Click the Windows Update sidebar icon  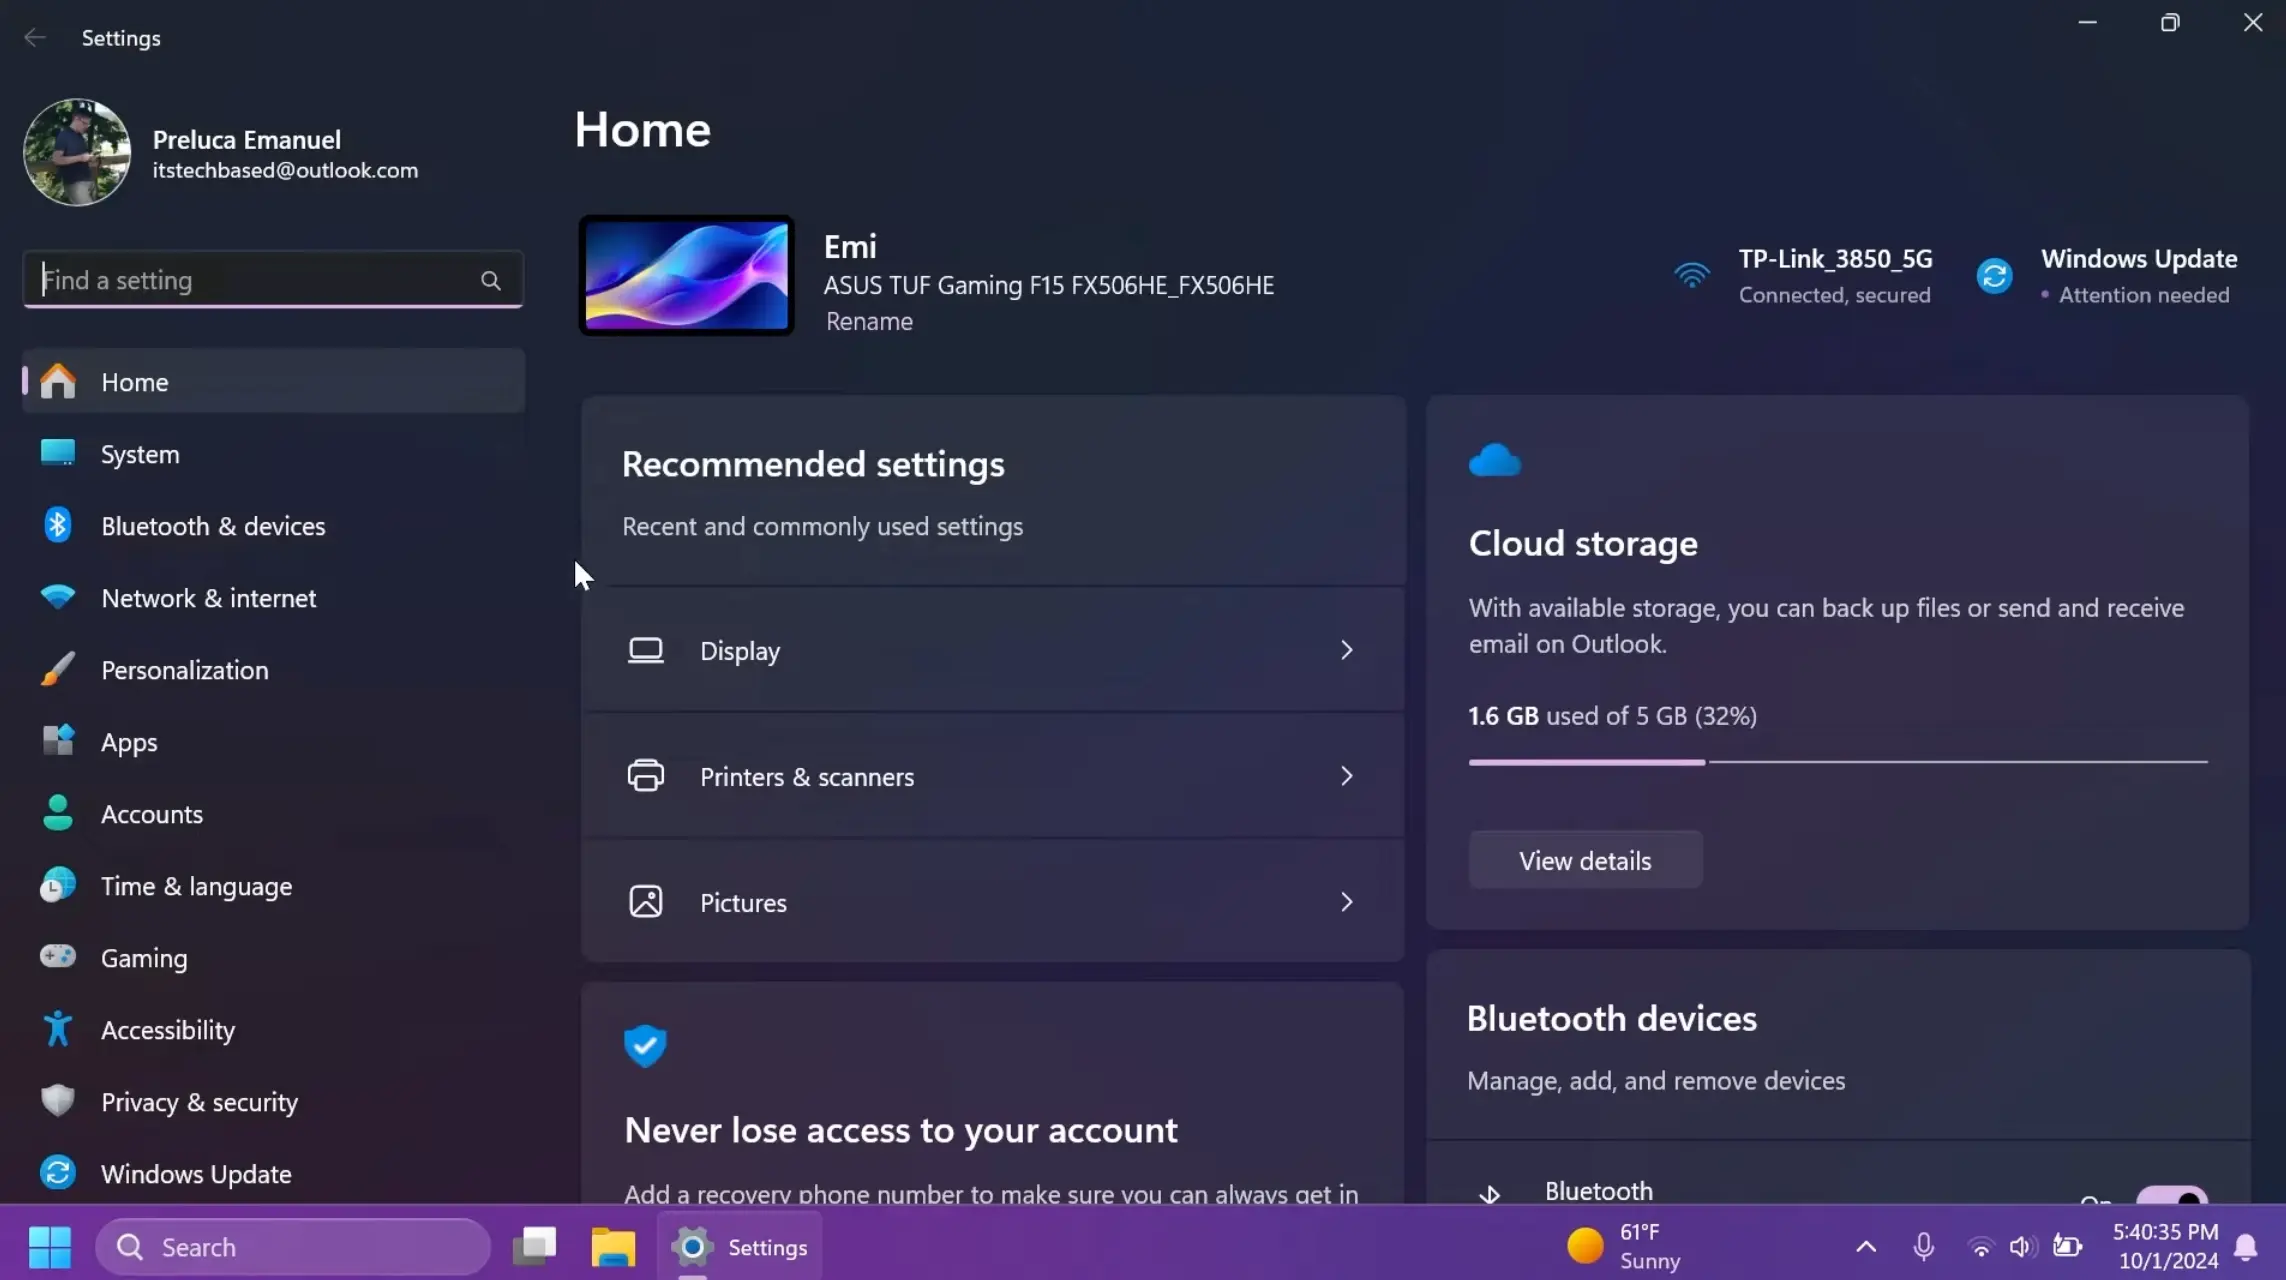click(x=58, y=1173)
